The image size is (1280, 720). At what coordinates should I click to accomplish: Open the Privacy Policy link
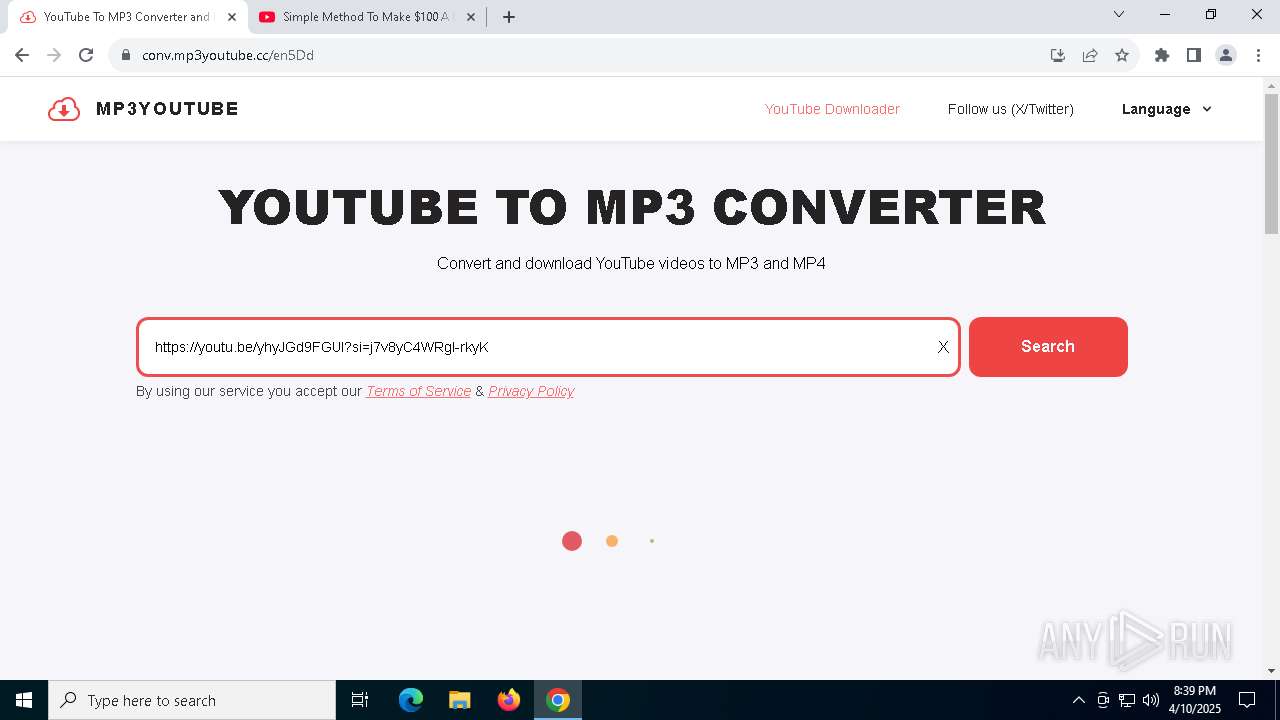pyautogui.click(x=531, y=391)
